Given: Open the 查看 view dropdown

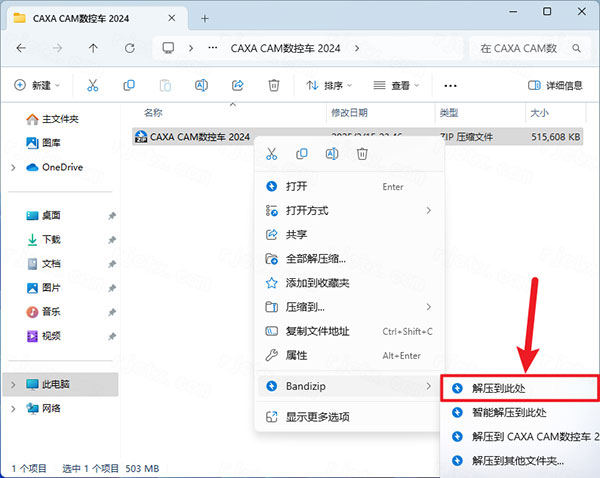Looking at the screenshot, I should click(396, 85).
